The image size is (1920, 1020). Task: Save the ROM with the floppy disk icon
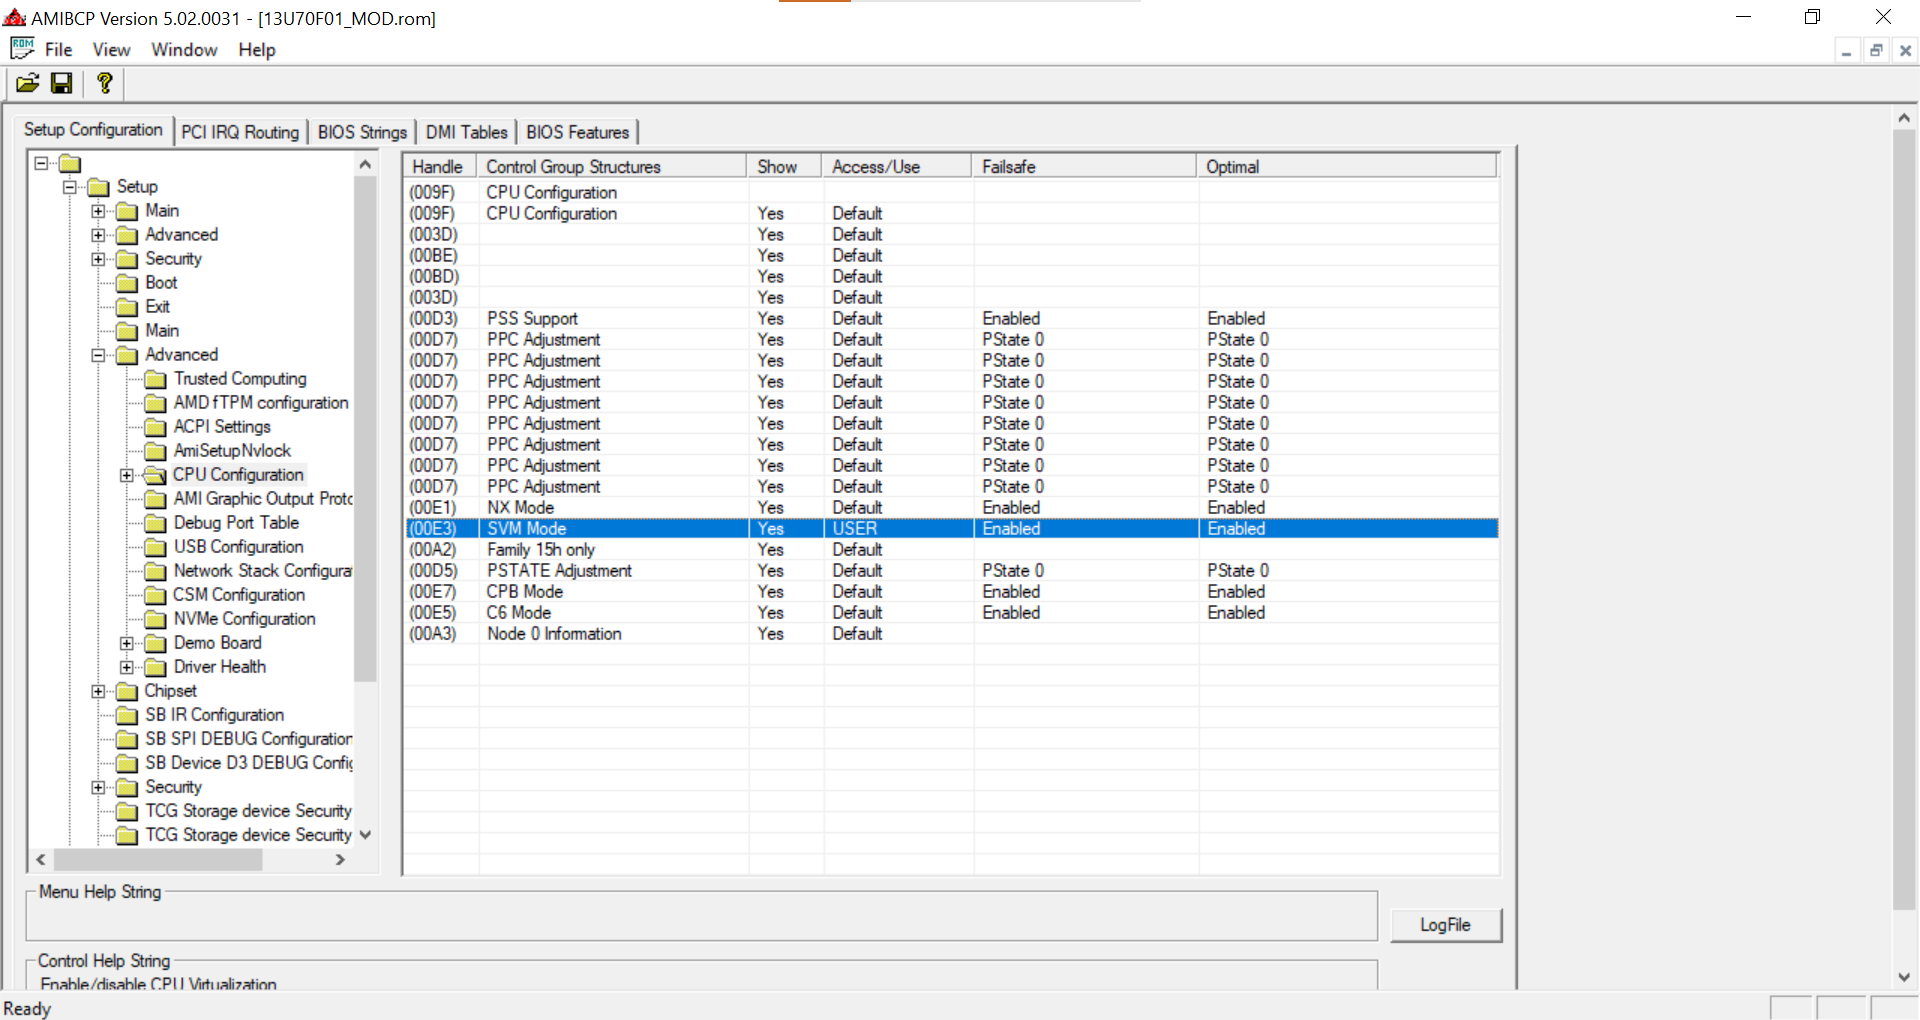click(x=62, y=83)
